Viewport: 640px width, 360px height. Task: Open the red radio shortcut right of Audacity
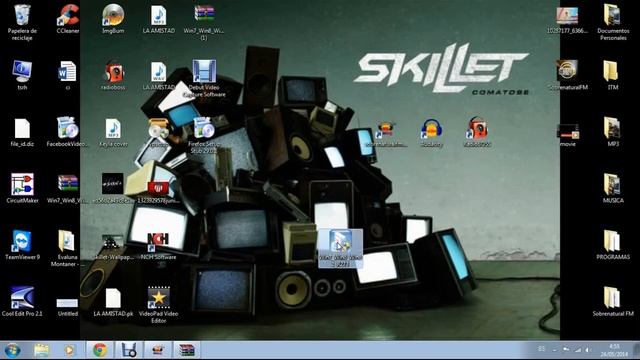coord(477,131)
